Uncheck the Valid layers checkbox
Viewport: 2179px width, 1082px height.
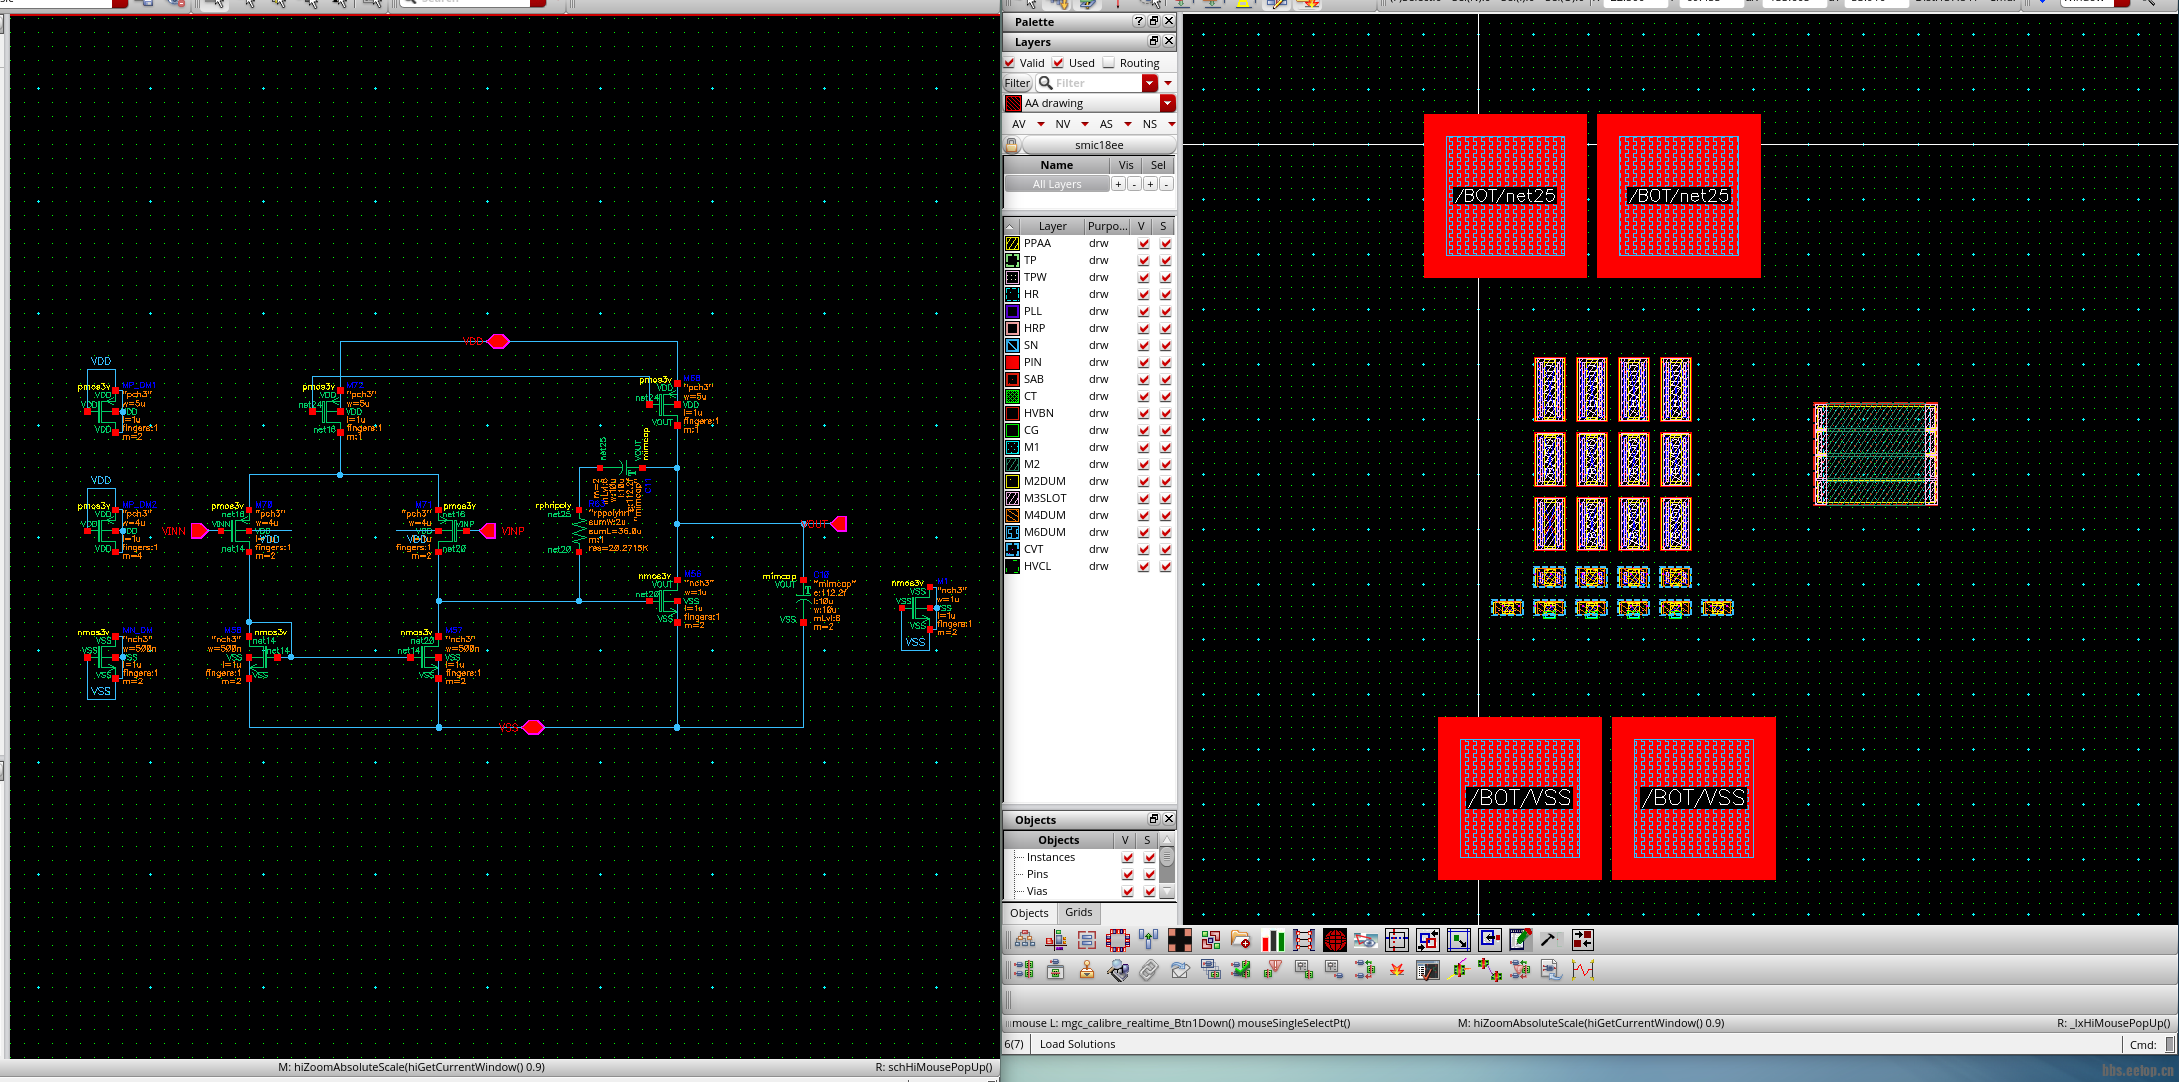pyautogui.click(x=1010, y=63)
